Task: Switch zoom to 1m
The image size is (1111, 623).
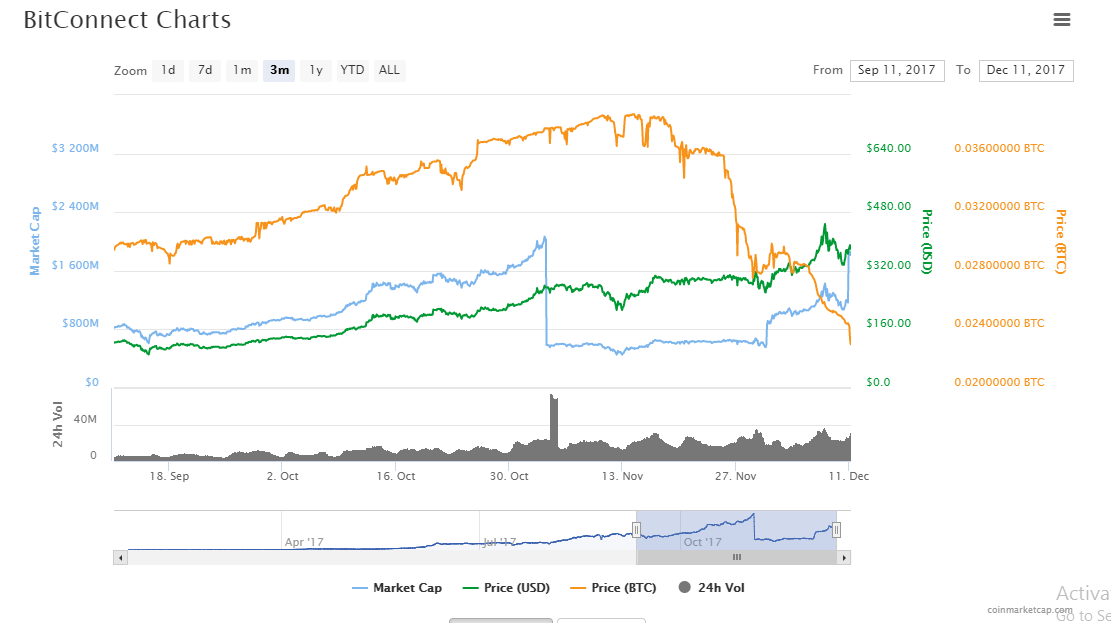Action: coord(242,70)
